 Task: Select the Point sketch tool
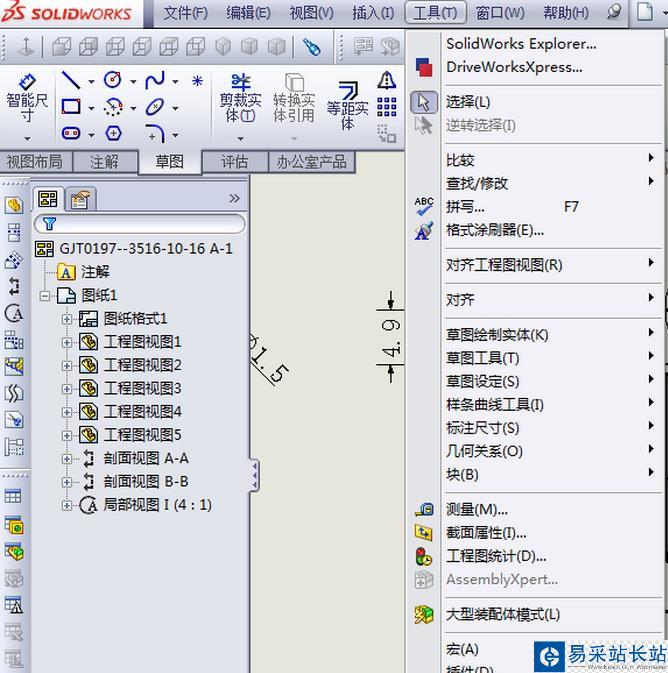pos(197,80)
